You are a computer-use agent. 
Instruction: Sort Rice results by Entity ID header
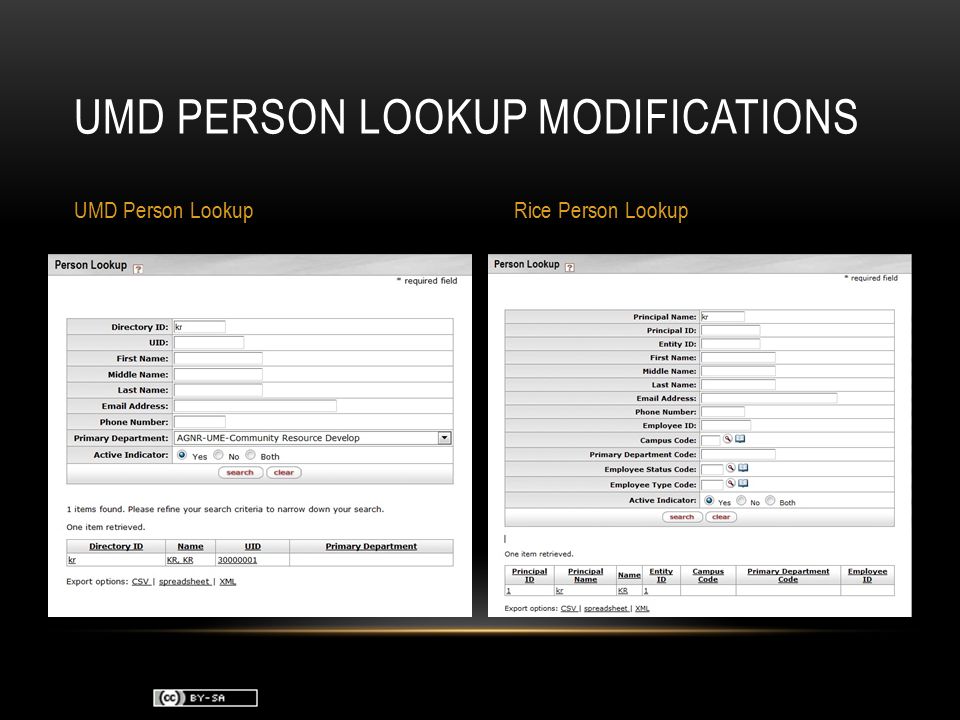click(661, 575)
